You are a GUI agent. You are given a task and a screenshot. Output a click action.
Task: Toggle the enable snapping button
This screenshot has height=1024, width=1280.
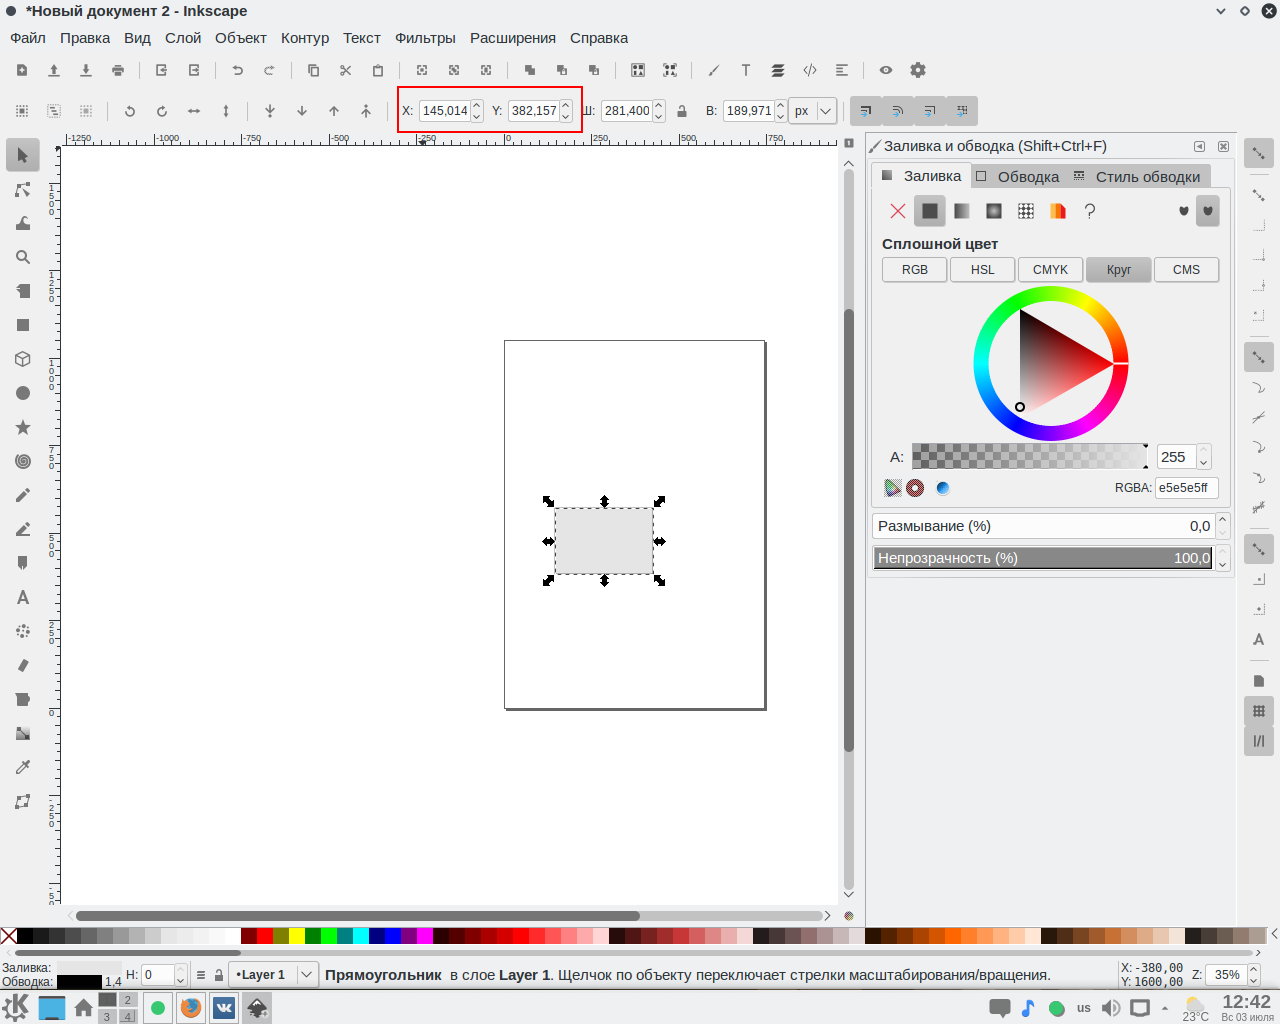[x=1259, y=153]
